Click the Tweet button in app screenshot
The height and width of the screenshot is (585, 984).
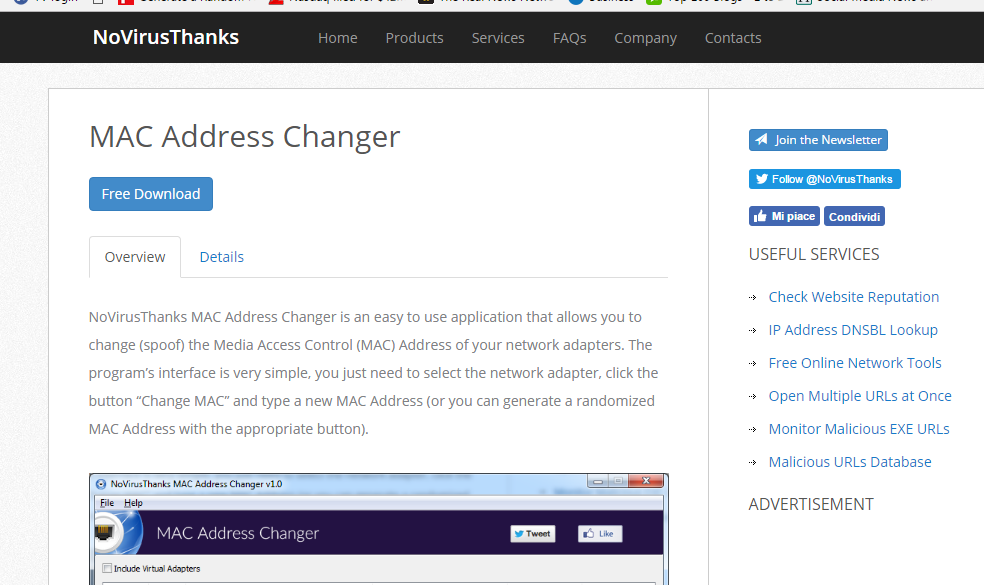coord(533,534)
